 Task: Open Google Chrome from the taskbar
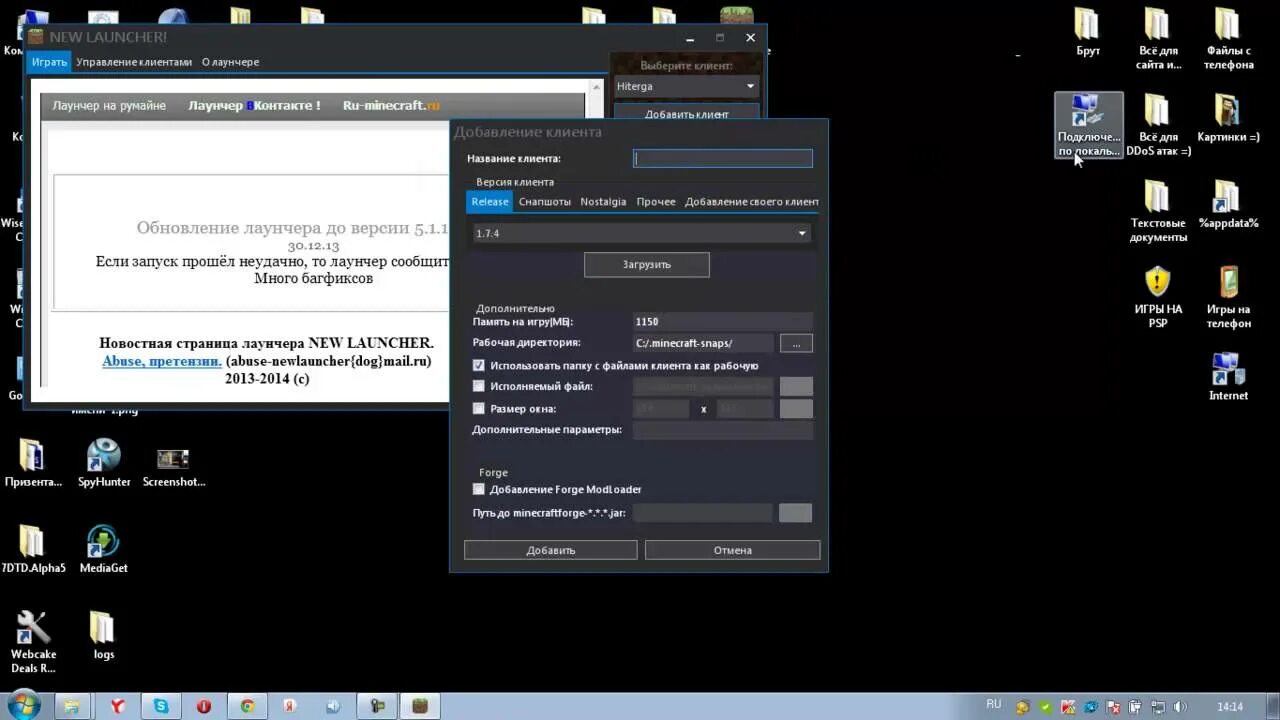pyautogui.click(x=247, y=706)
